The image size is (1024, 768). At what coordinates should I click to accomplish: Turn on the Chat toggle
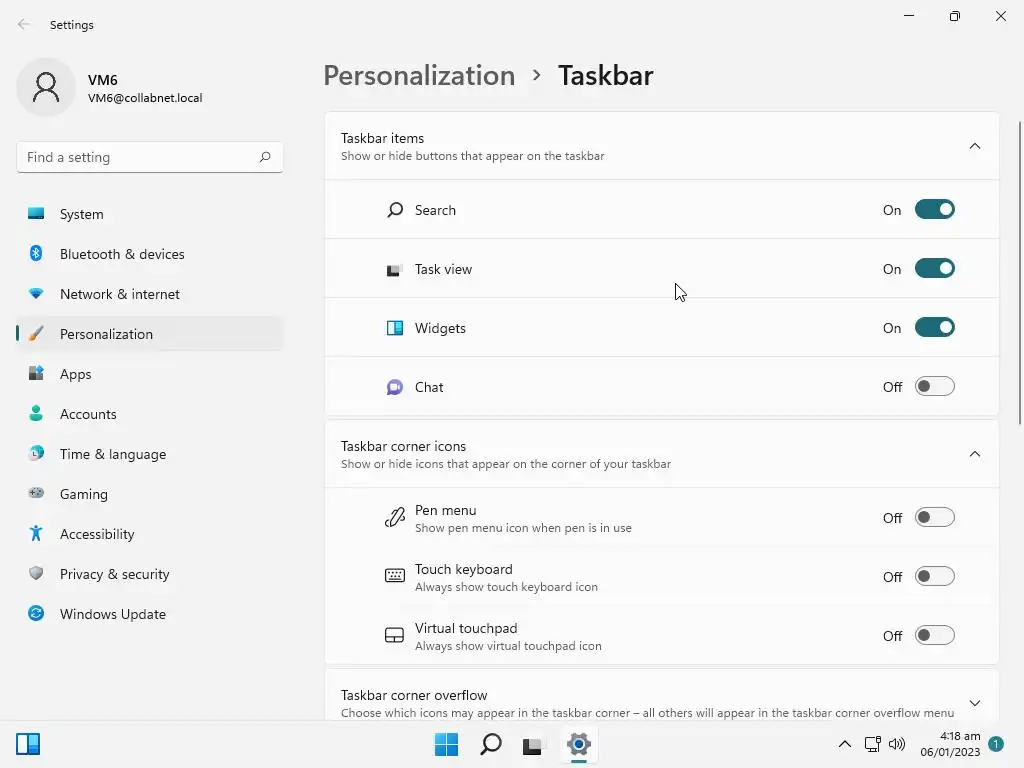935,387
